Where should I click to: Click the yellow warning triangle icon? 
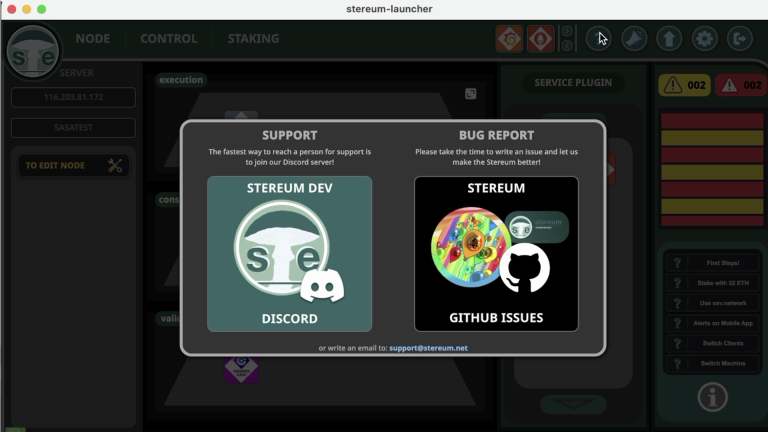673,85
